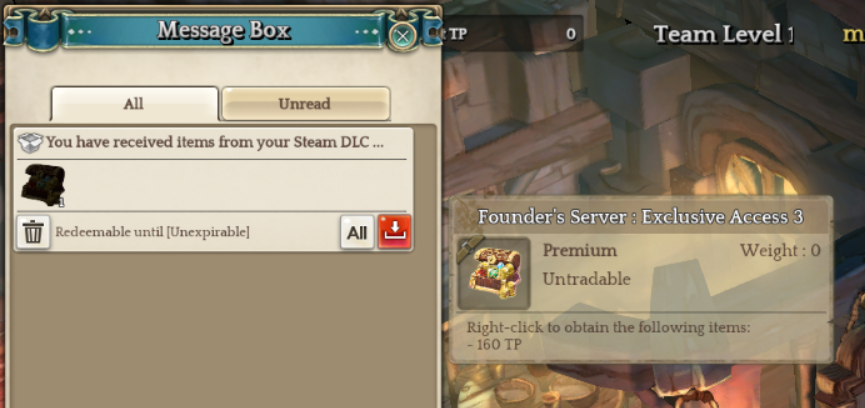865x408 pixels.
Task: Click the Redeemable until Unexpirable text
Action: [x=152, y=232]
